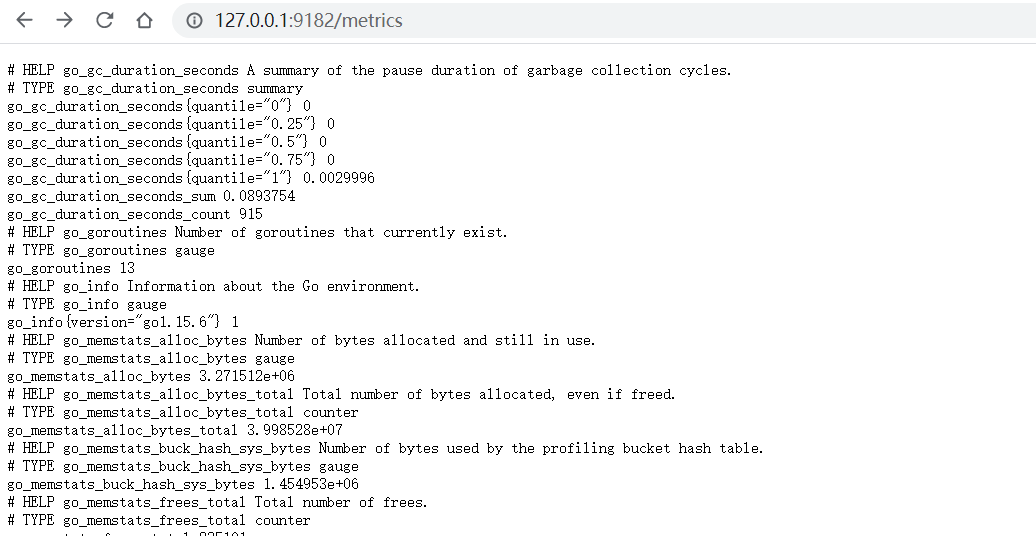Click the go_goroutines 13 metric line
Viewport: 1036px width, 536px height.
pos(71,268)
